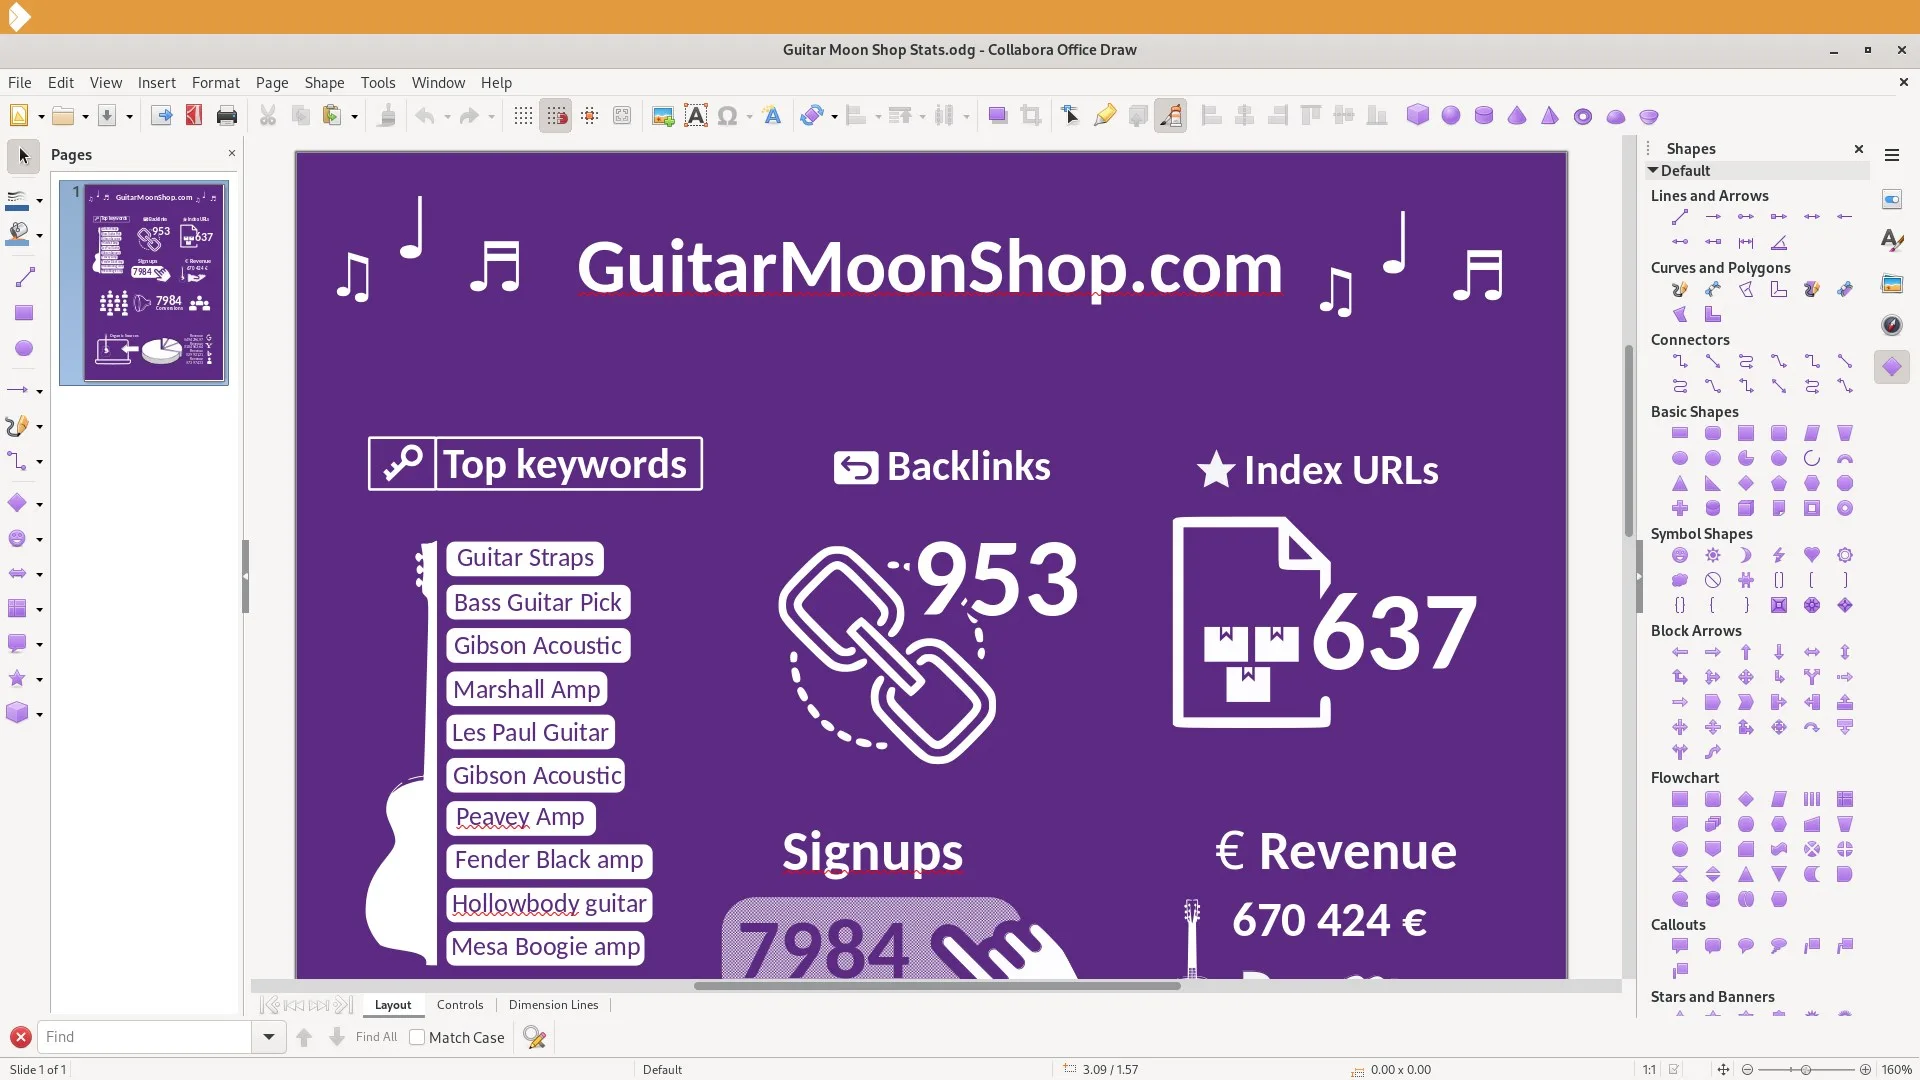Image resolution: width=1920 pixels, height=1080 pixels.
Task: Click the Fontwork Text icon
Action: tap(772, 116)
